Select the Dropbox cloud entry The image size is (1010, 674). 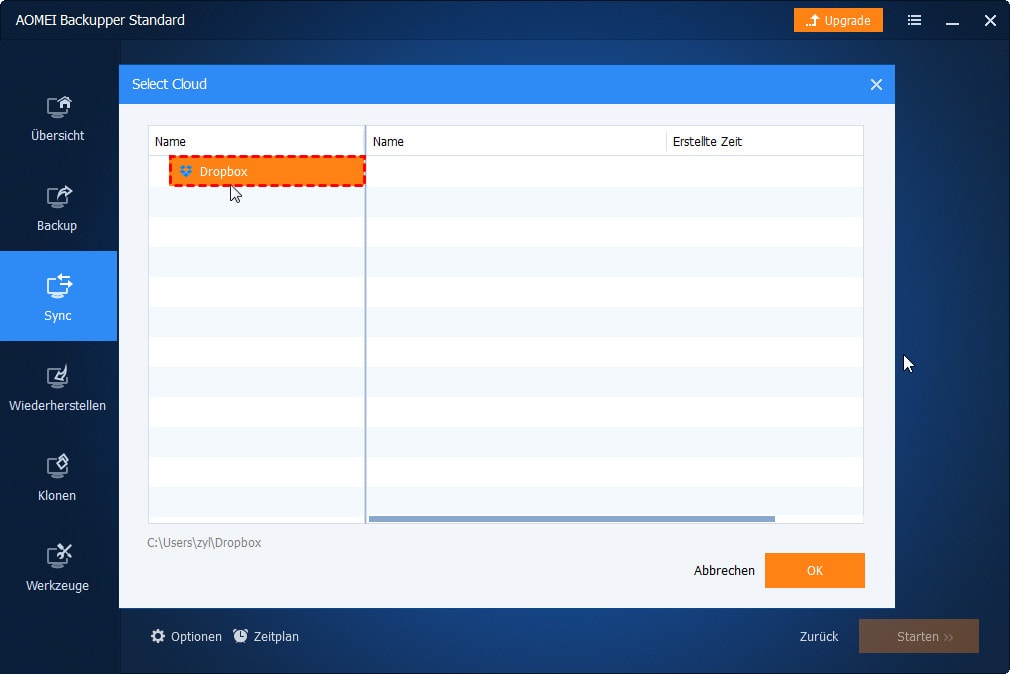click(x=267, y=172)
